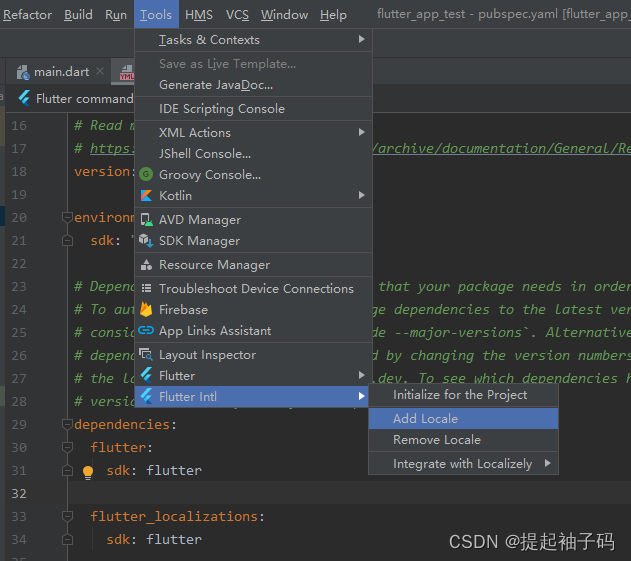Image resolution: width=631 pixels, height=561 pixels.
Task: Collapse flutter_localizations fold on line 33
Action: pyautogui.click(x=67, y=516)
